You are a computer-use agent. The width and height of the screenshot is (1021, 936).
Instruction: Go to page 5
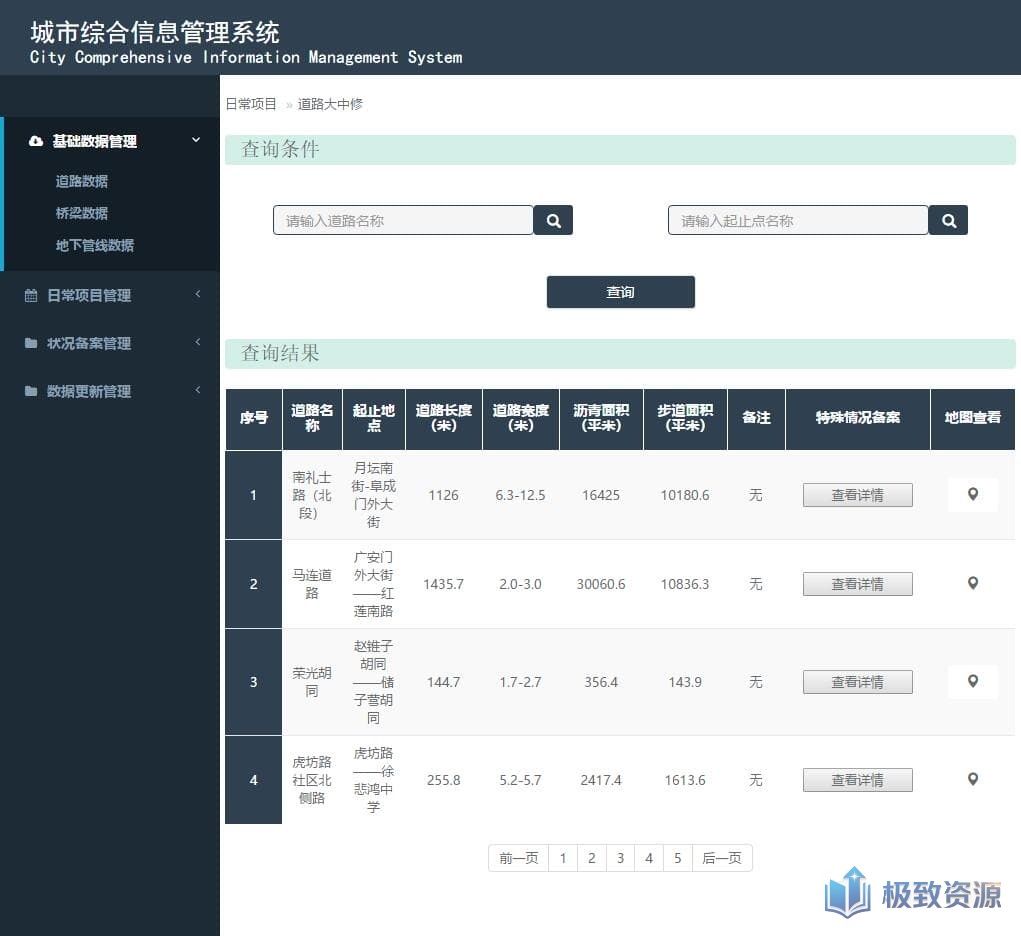point(677,858)
